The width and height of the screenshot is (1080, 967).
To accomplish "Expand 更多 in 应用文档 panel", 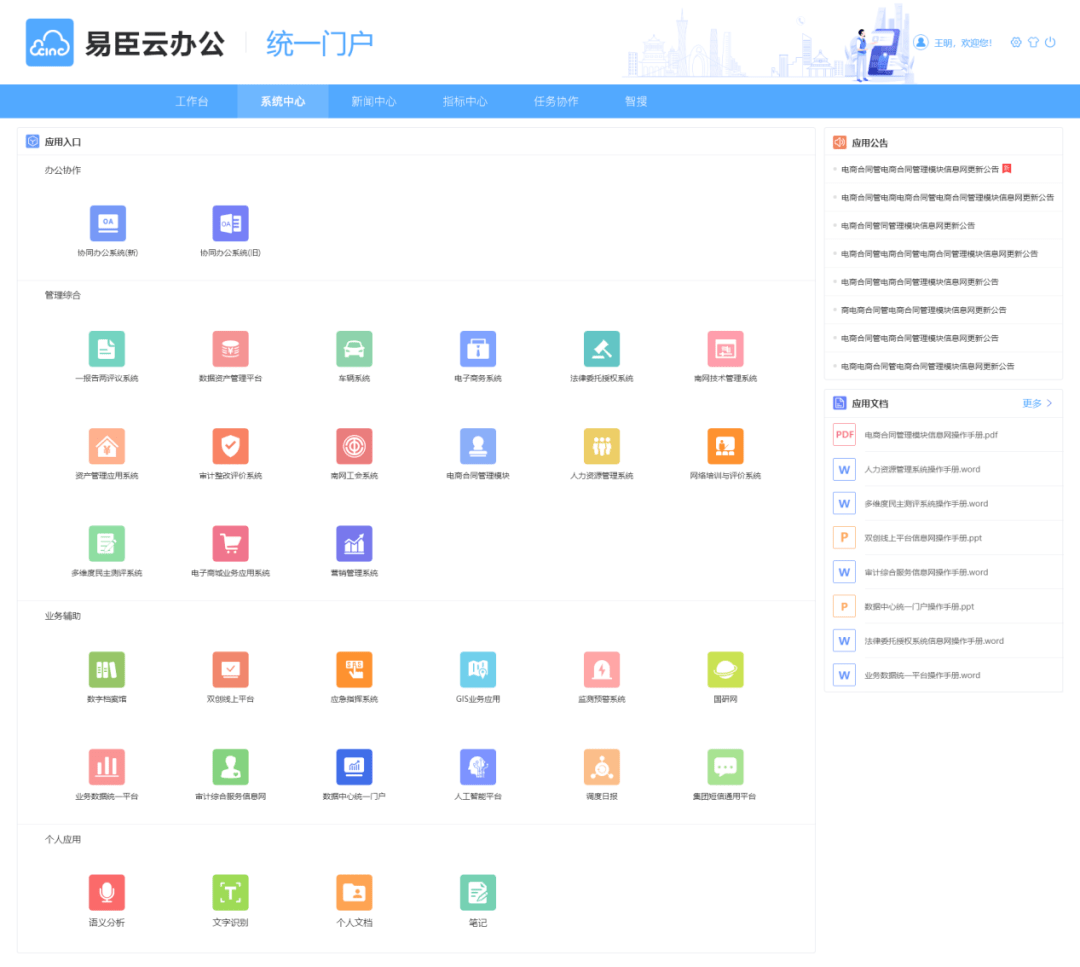I will (1037, 404).
